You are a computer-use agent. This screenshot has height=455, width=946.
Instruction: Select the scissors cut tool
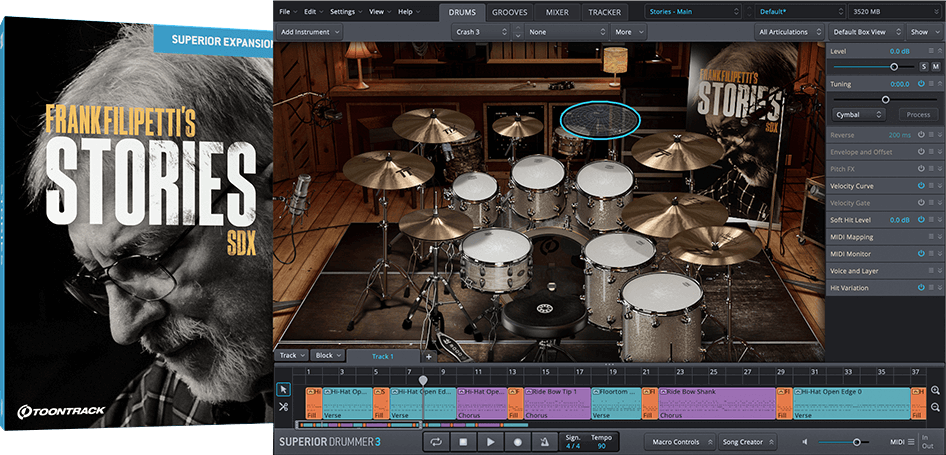pyautogui.click(x=283, y=407)
